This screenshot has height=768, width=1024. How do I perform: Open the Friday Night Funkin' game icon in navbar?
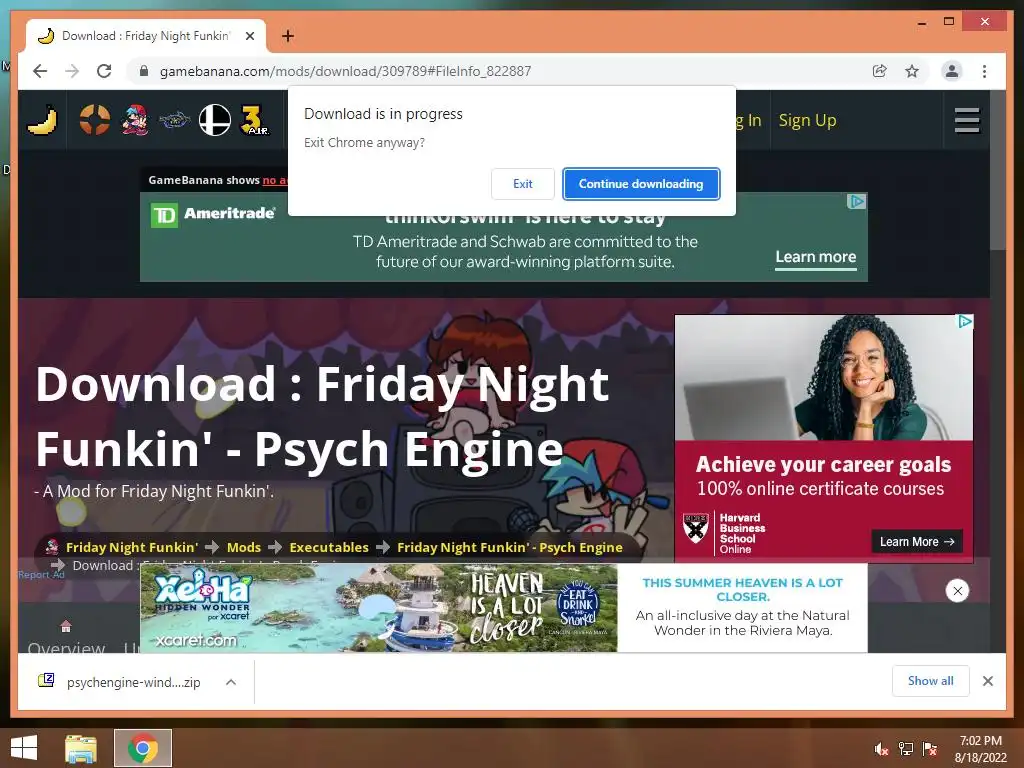(x=135, y=120)
